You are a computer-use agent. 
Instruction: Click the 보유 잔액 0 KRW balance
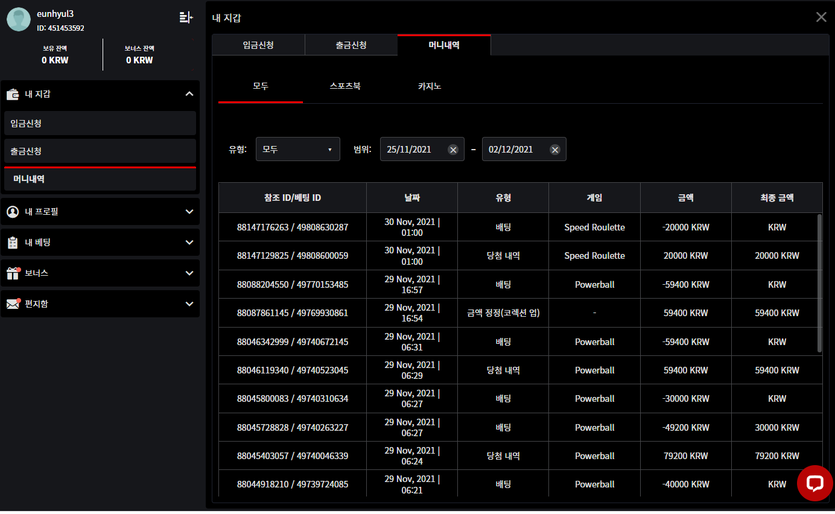tap(55, 55)
